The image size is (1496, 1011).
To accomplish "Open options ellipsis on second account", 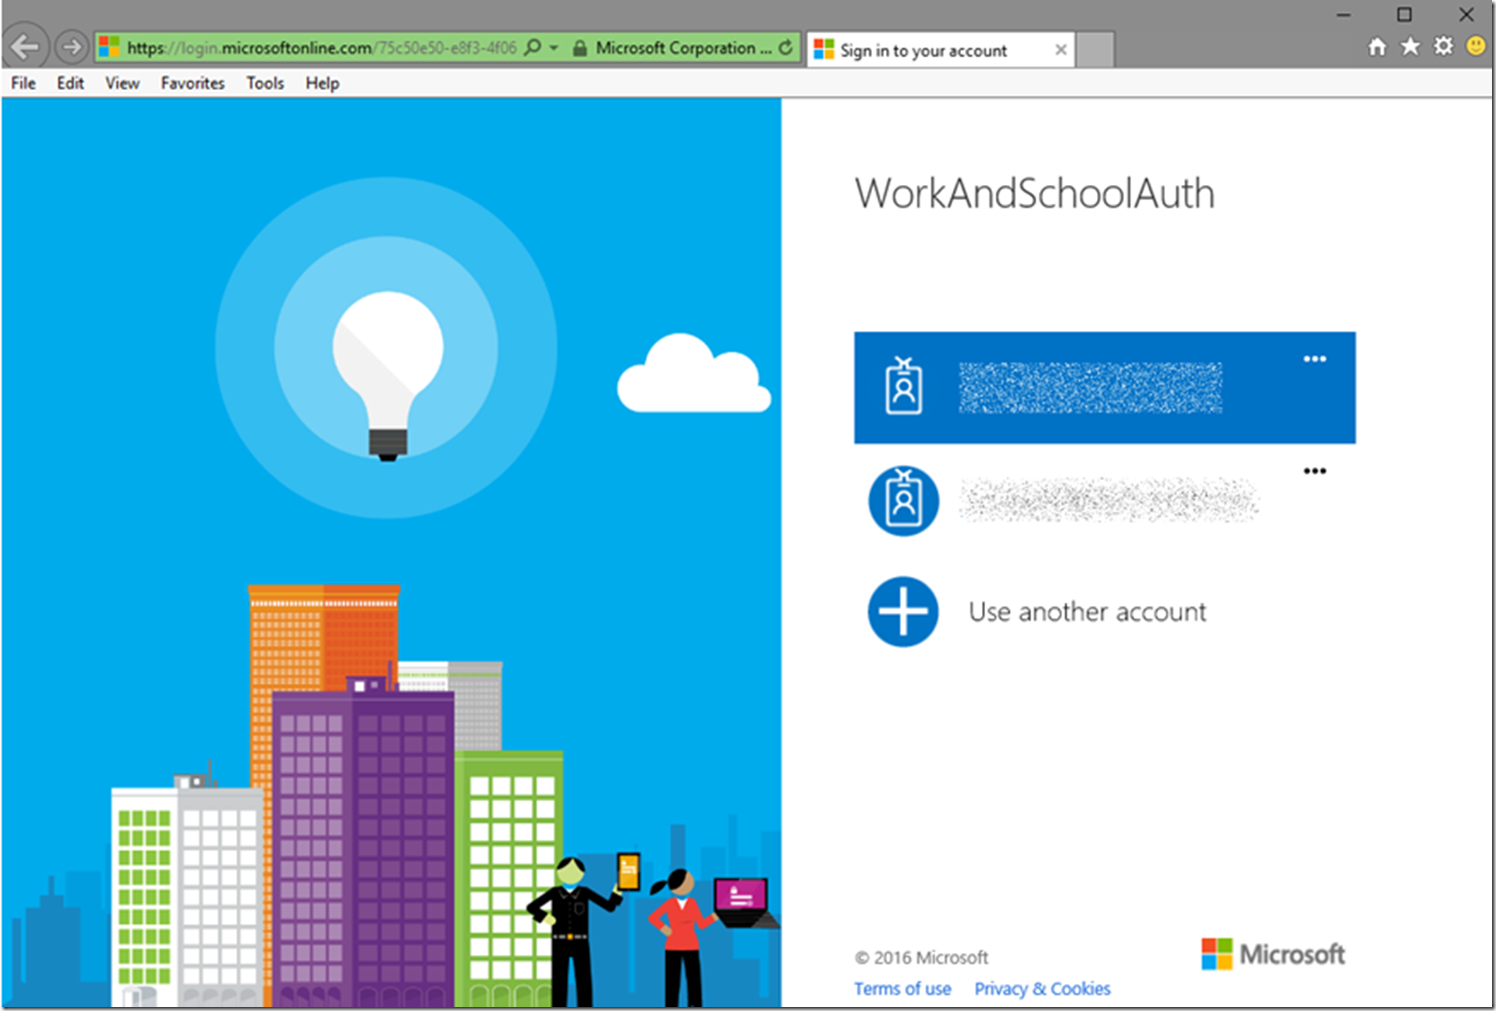I will 1314,471.
